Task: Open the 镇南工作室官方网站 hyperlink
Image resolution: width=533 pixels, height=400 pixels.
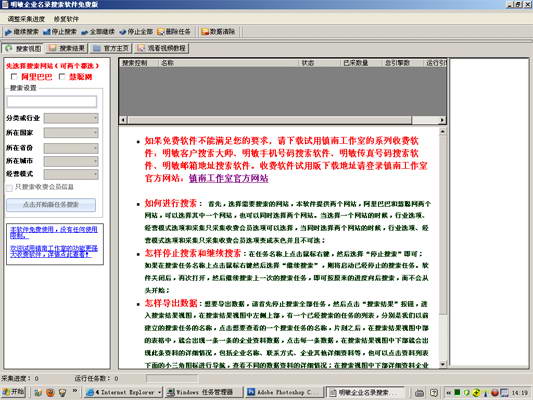Action: [x=228, y=178]
